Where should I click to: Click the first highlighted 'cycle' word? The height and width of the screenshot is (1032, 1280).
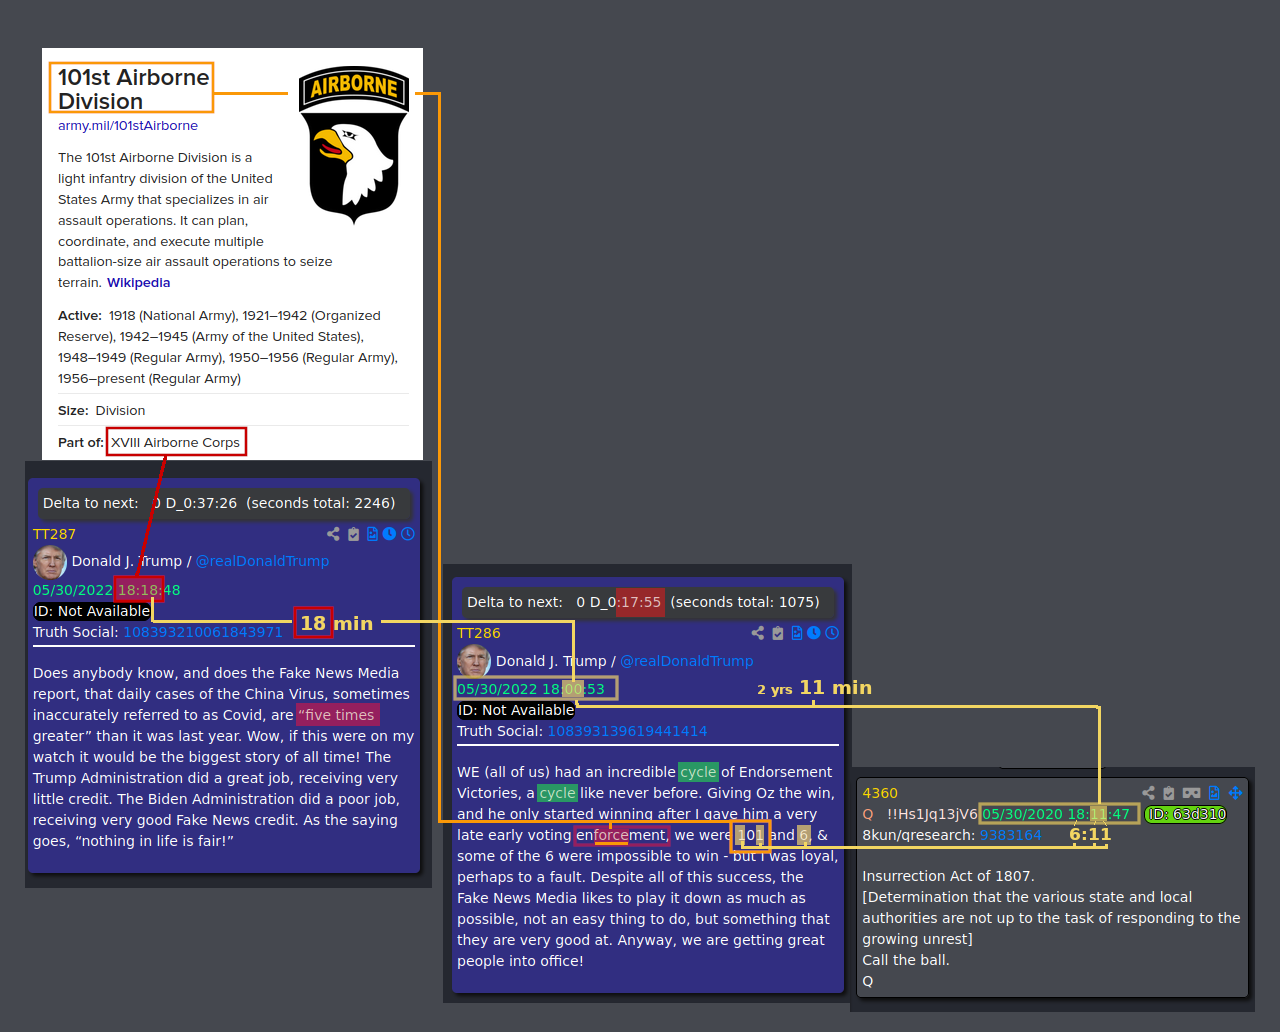click(x=698, y=772)
